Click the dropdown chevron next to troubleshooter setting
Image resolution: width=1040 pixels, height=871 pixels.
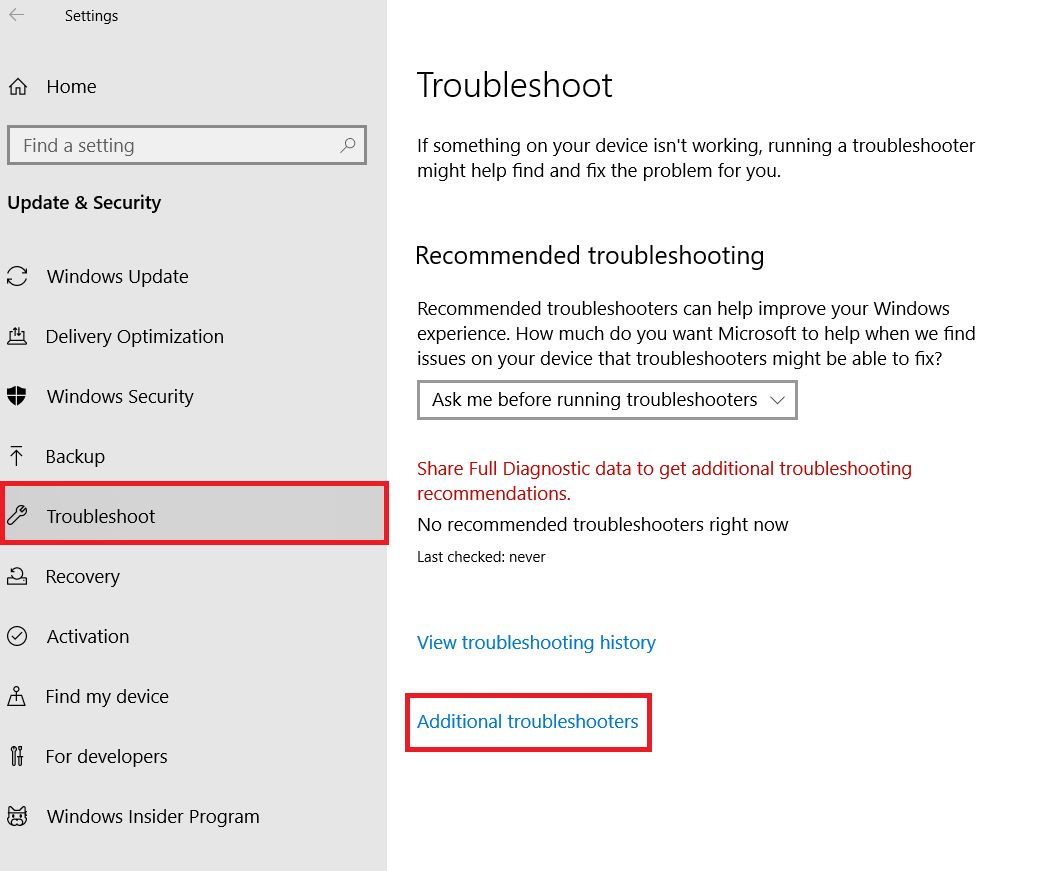(x=778, y=400)
